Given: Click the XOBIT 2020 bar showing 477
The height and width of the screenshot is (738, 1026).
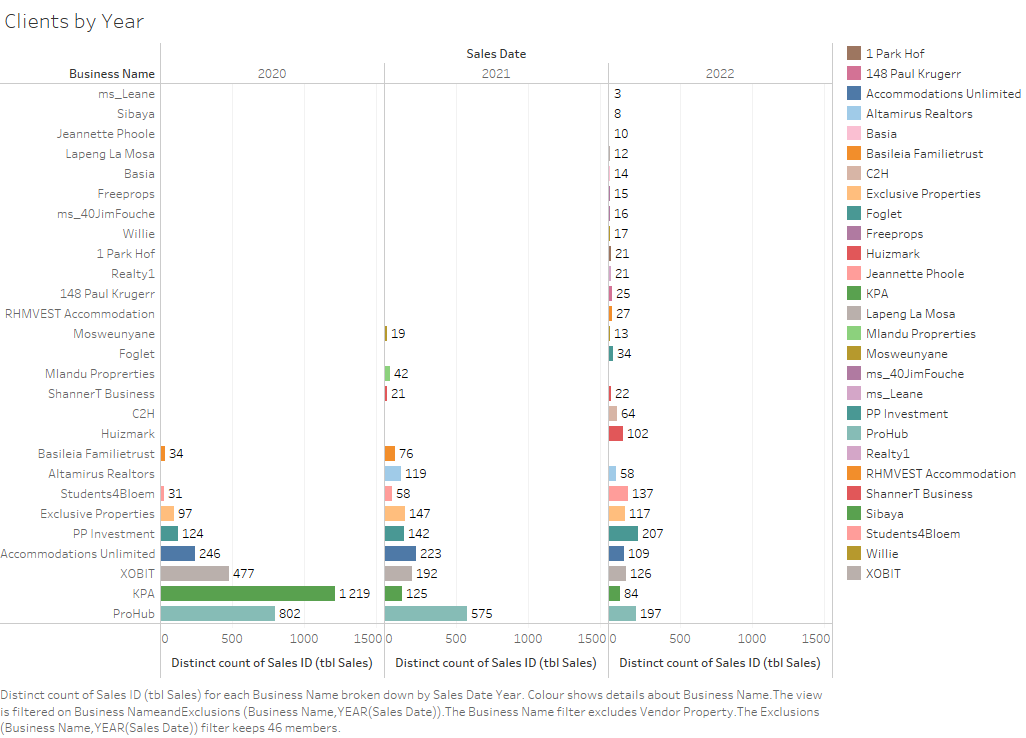Looking at the screenshot, I should [x=195, y=574].
